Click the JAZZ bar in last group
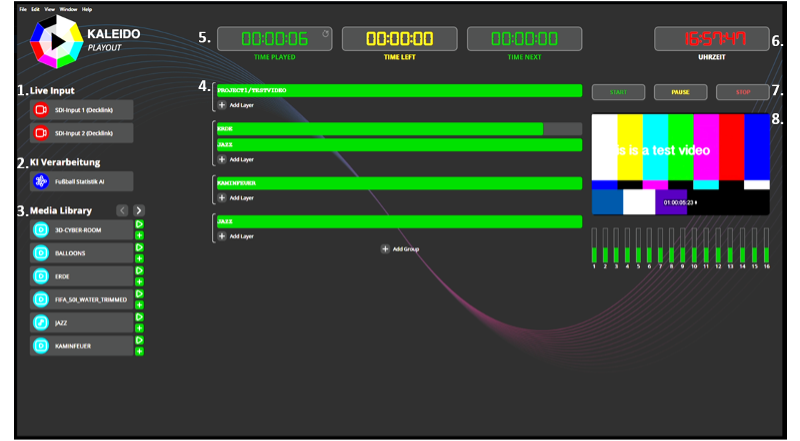This screenshot has height=441, width=800. tap(399, 222)
